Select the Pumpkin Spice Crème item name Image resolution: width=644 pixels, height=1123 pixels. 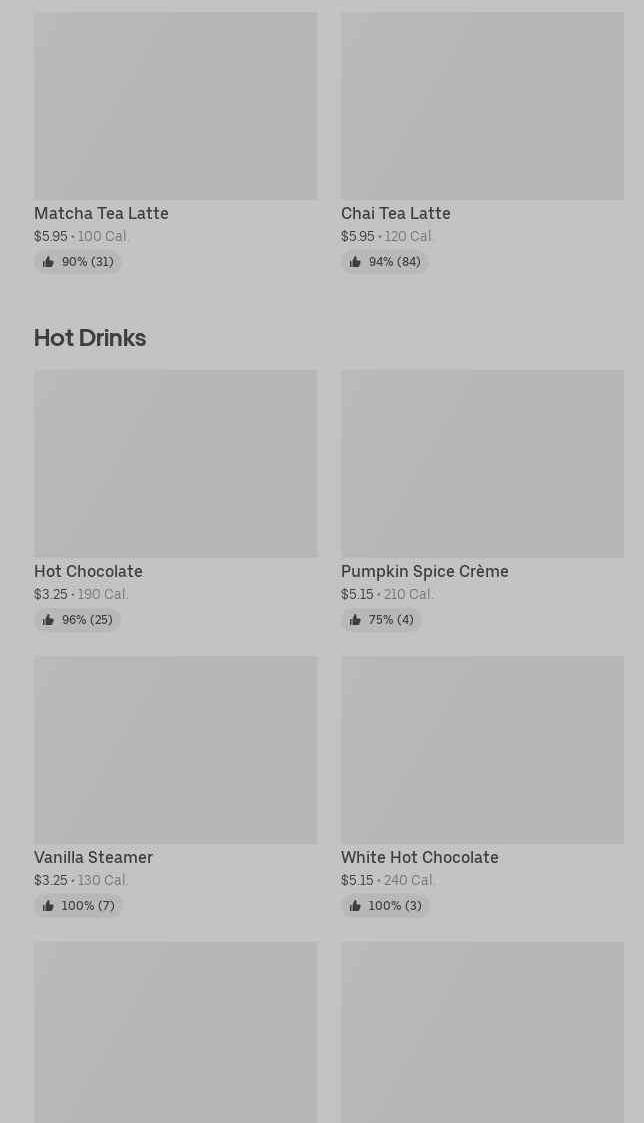click(425, 572)
